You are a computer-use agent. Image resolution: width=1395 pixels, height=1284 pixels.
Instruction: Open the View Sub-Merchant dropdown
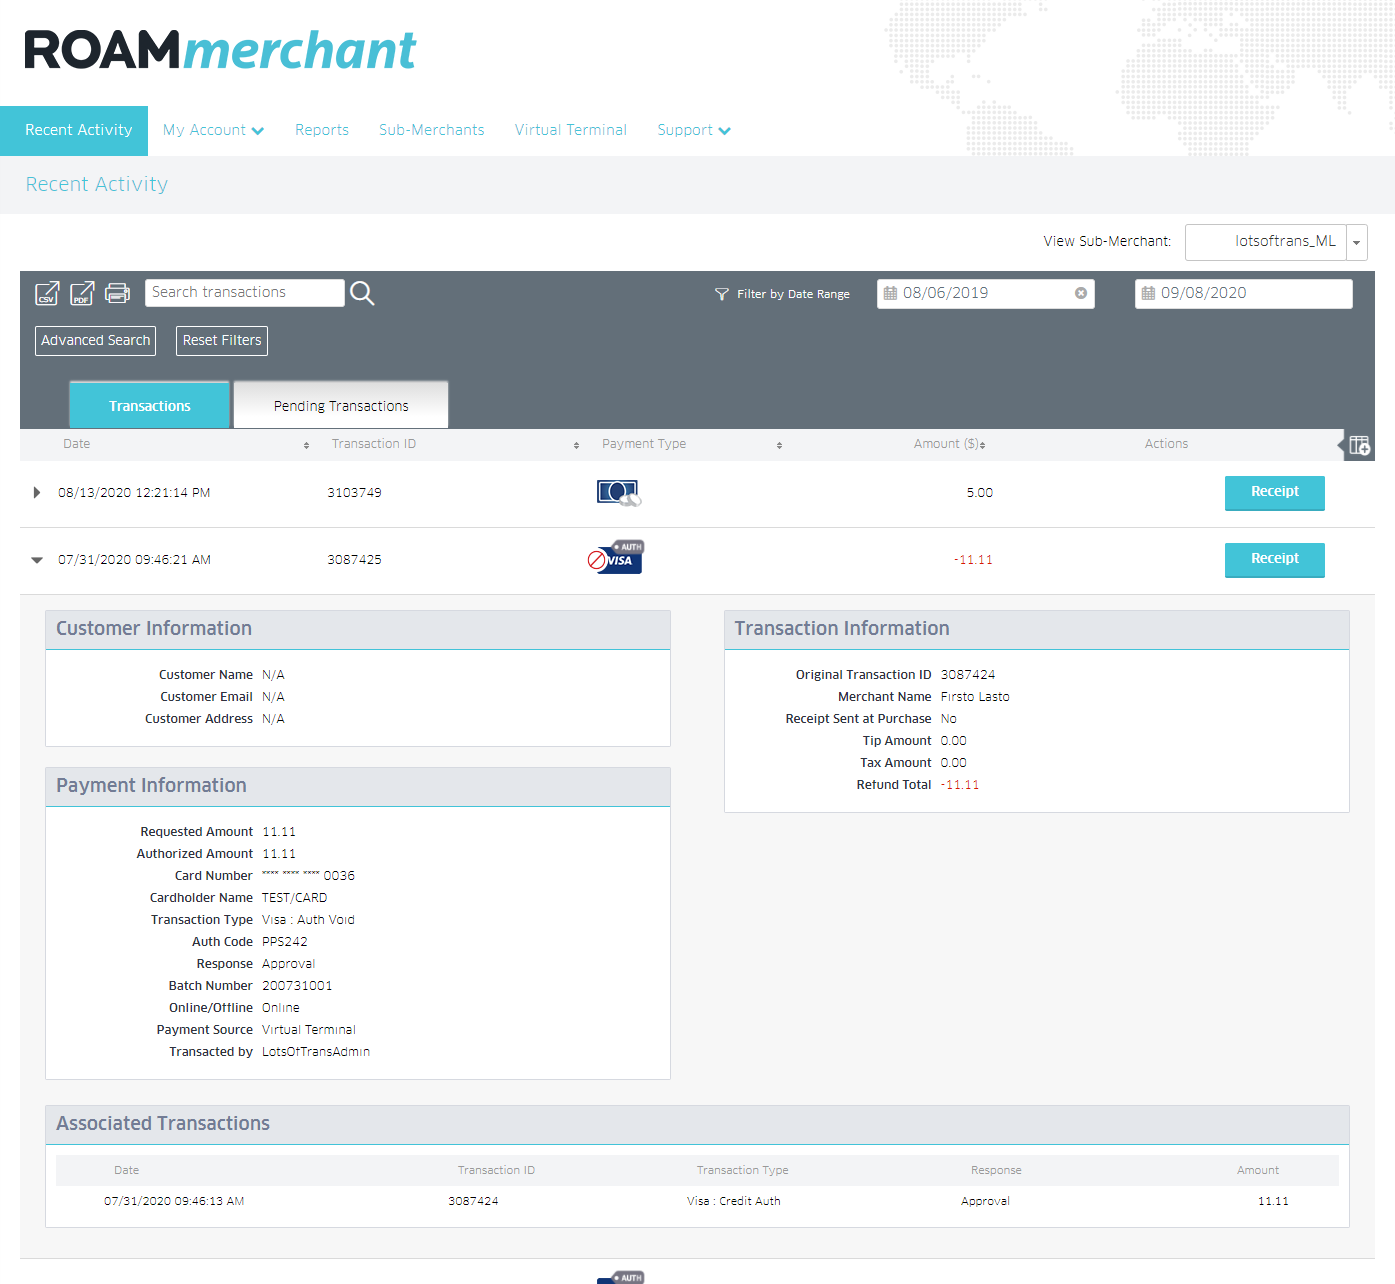[x=1356, y=242]
